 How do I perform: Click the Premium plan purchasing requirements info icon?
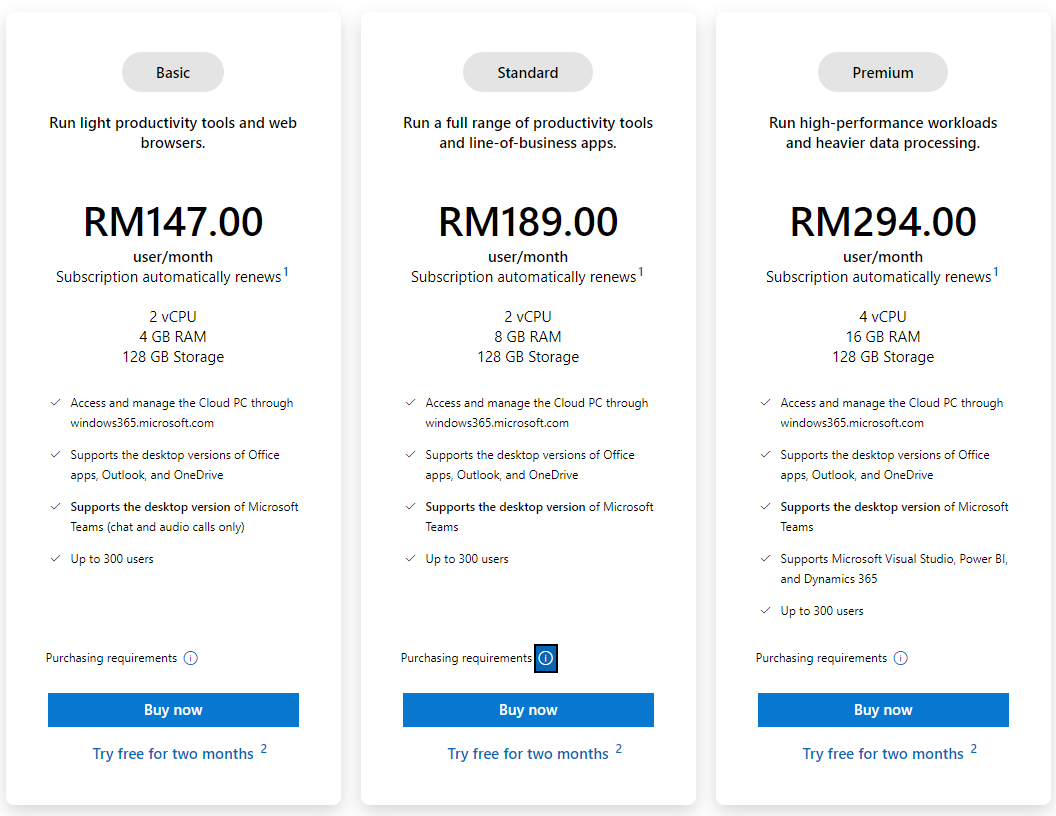[900, 658]
